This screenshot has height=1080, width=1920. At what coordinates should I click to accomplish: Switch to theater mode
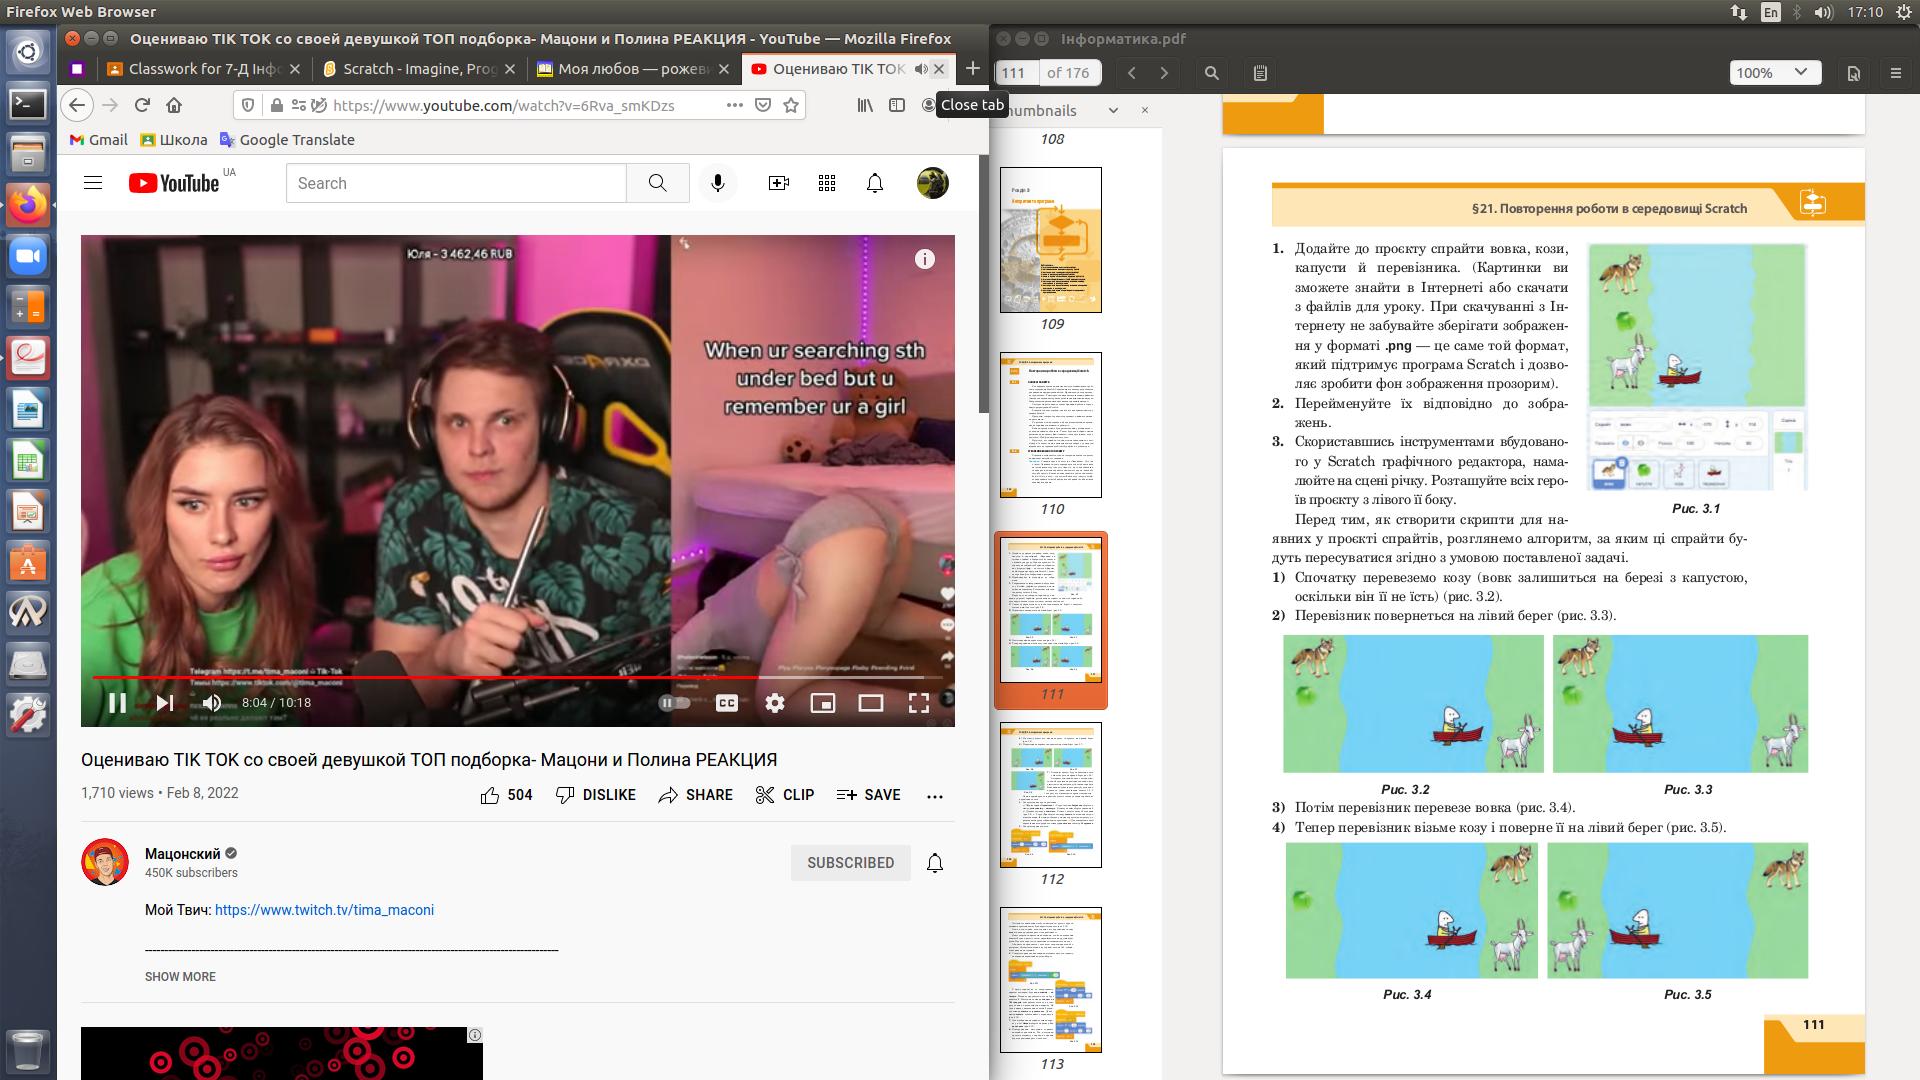point(870,703)
